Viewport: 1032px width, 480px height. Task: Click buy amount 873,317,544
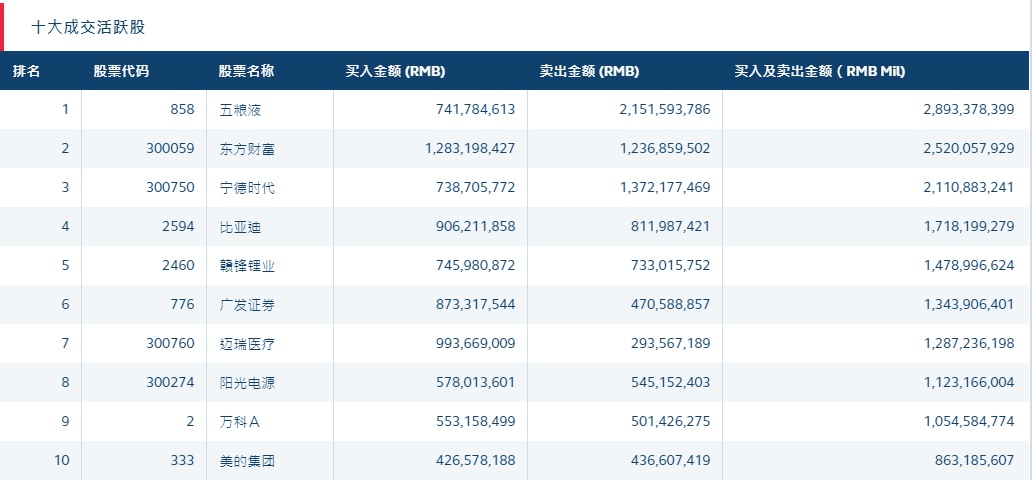pyautogui.click(x=476, y=304)
